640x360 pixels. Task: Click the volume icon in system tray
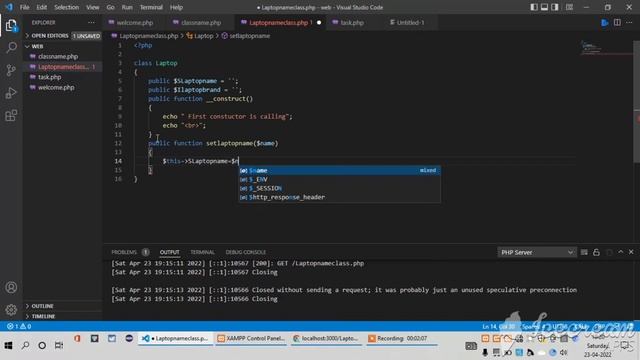tap(564, 352)
